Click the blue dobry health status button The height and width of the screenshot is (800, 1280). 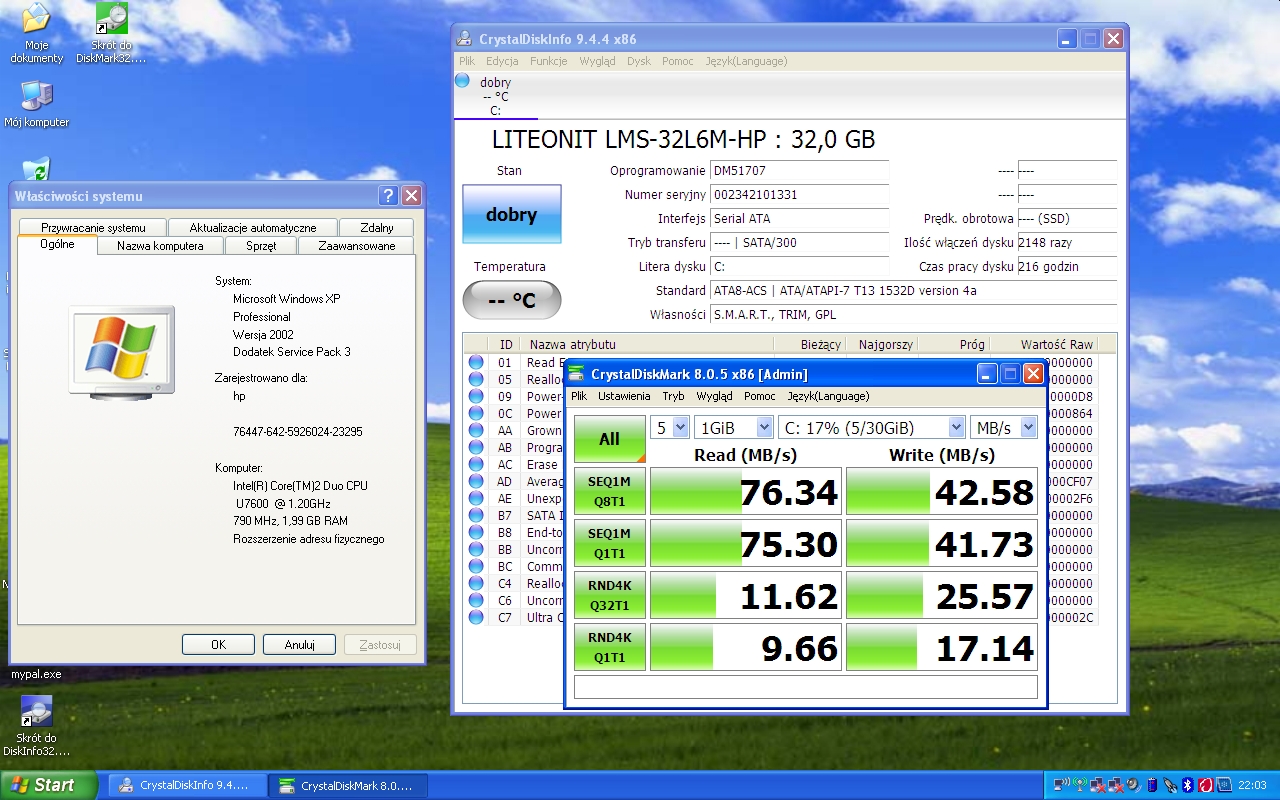pyautogui.click(x=511, y=214)
